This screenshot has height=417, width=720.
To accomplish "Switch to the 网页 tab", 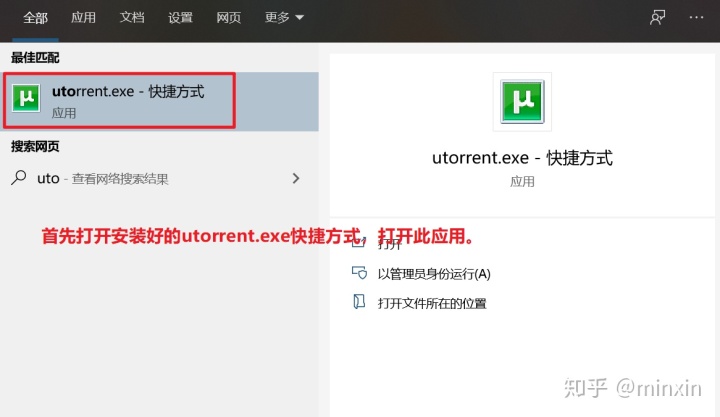I will [x=229, y=17].
